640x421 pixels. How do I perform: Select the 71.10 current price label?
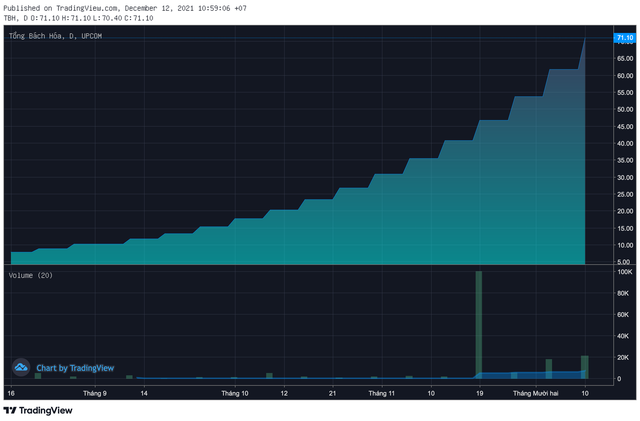coord(624,38)
